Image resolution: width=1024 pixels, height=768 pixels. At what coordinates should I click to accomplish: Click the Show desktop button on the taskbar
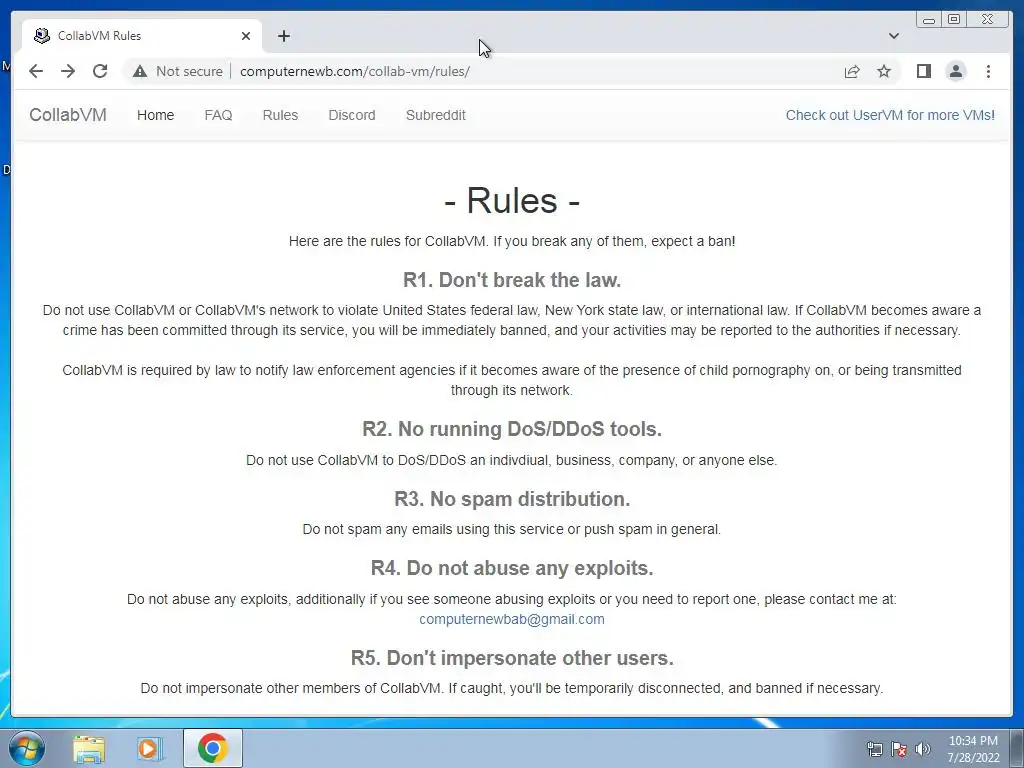tap(1017, 748)
